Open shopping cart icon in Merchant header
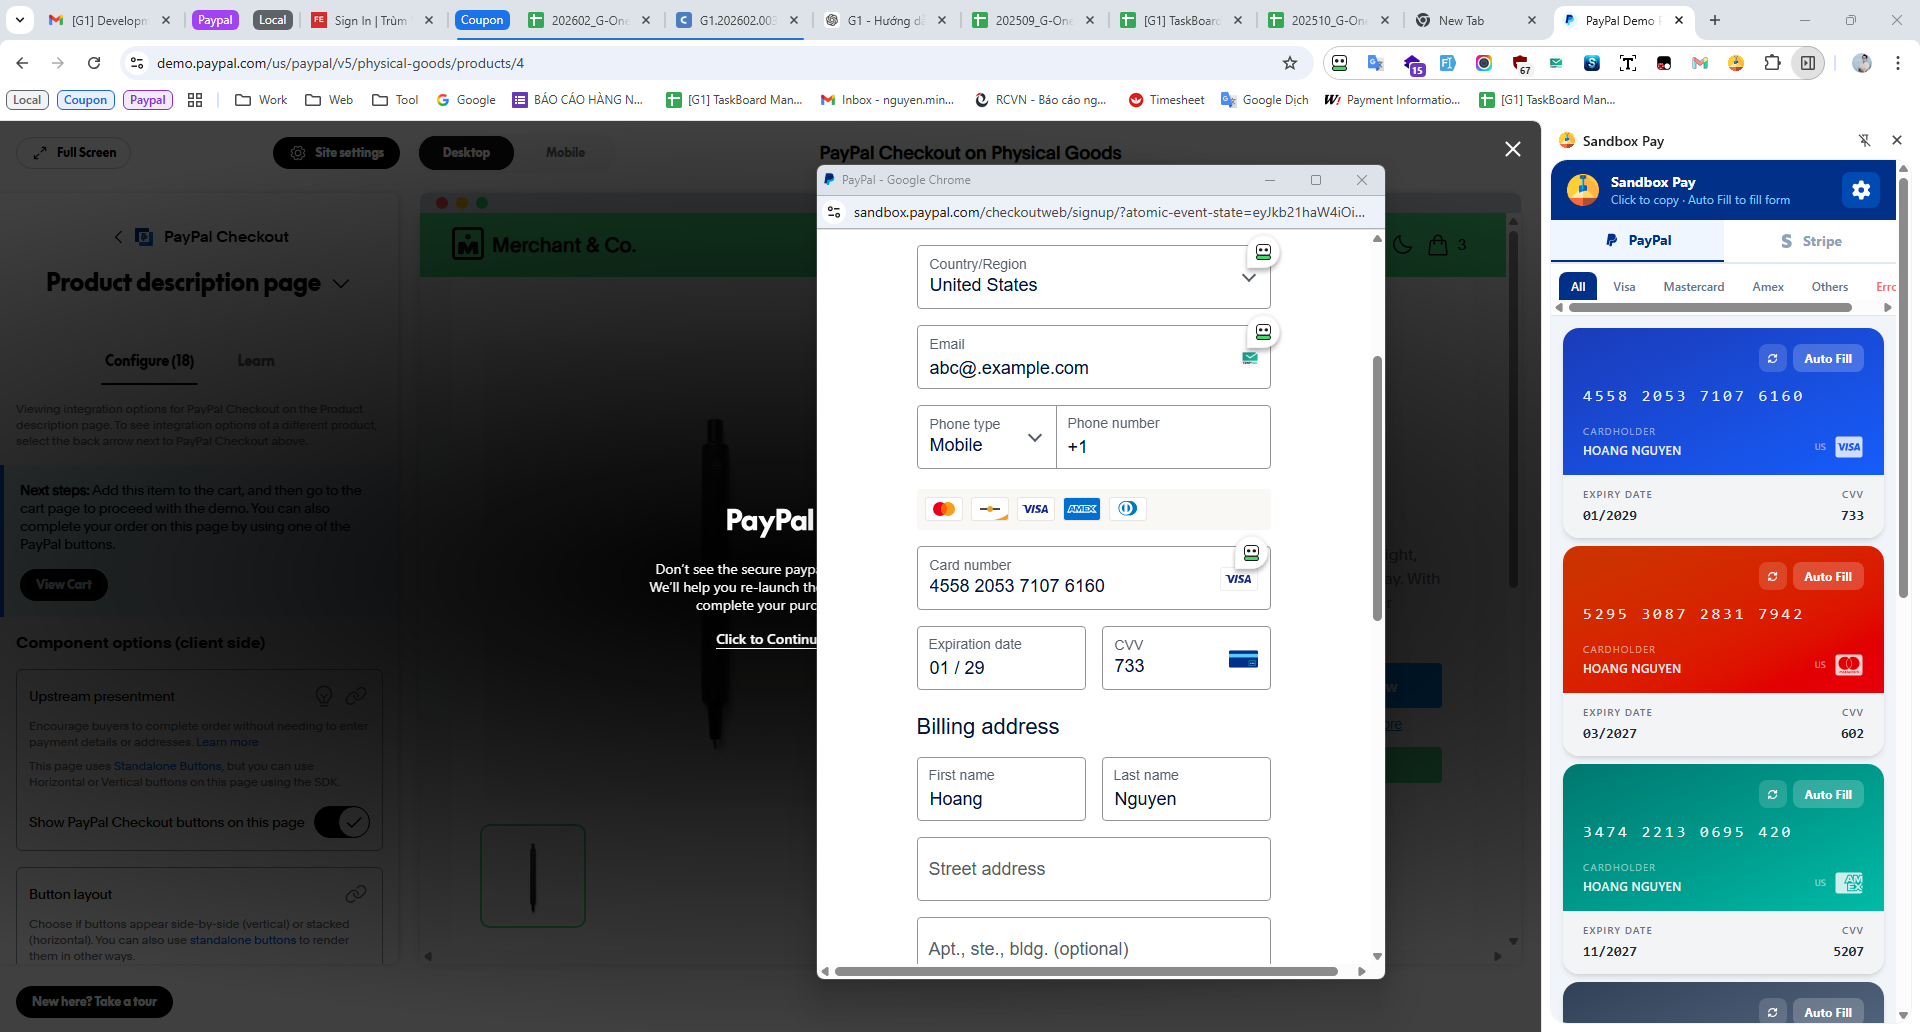The image size is (1920, 1032). [1438, 245]
